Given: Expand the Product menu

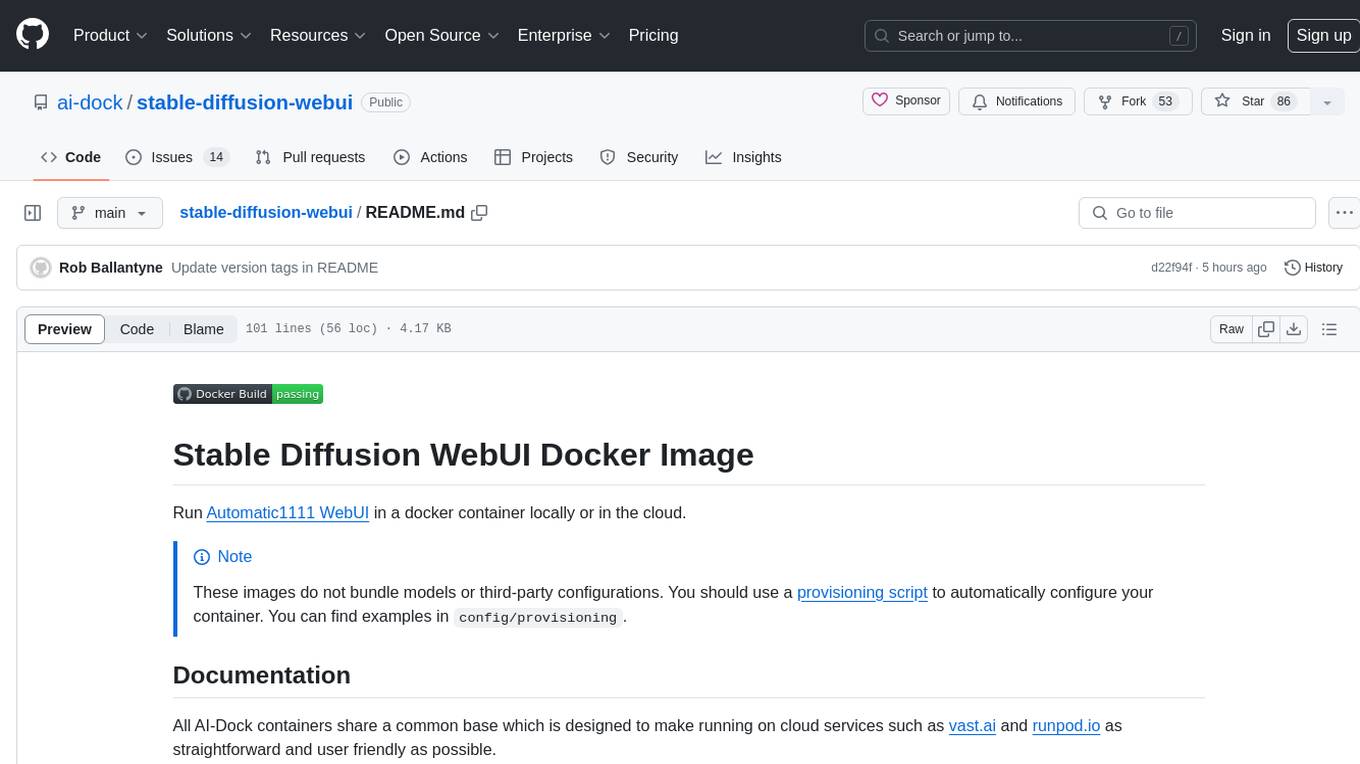Looking at the screenshot, I should (110, 35).
